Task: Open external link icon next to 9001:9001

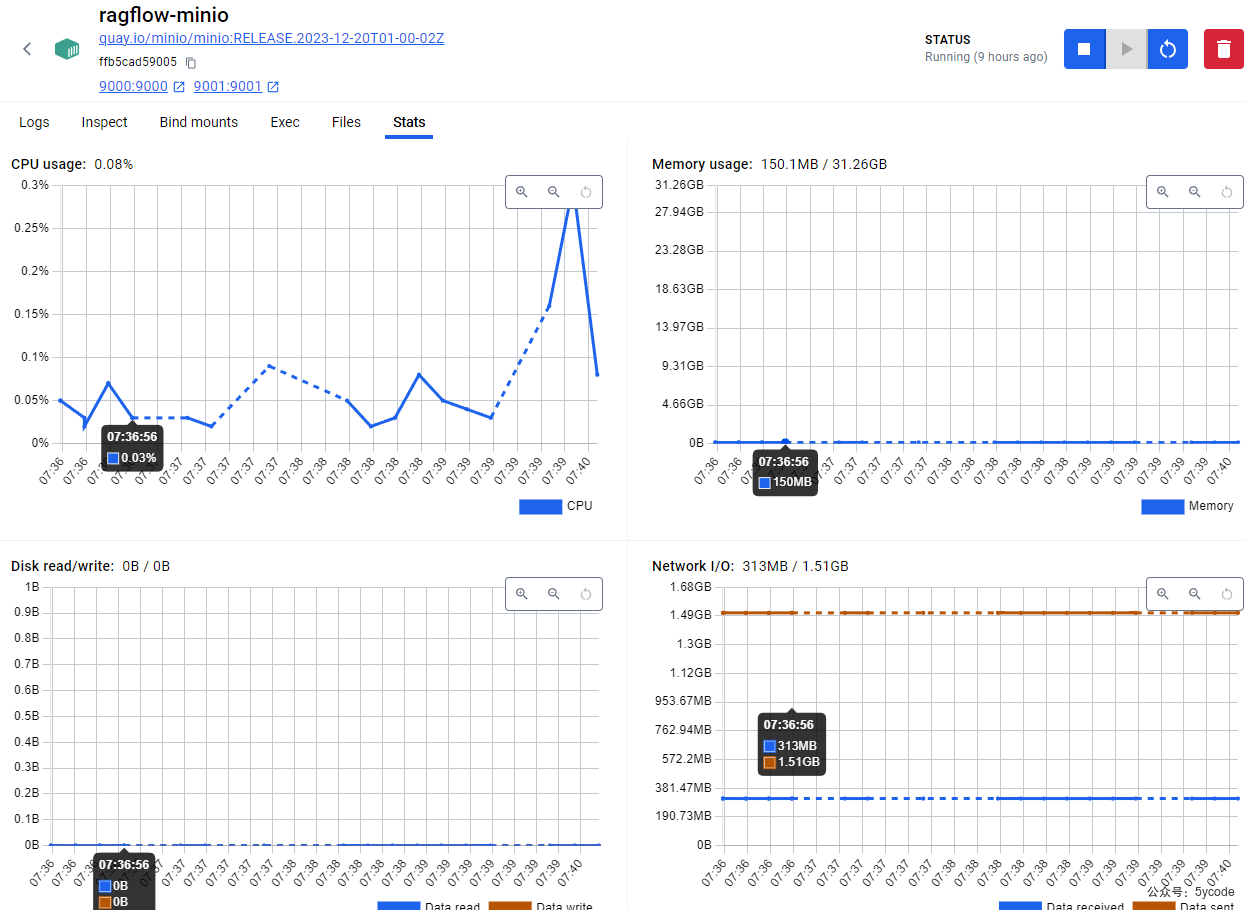Action: (273, 87)
